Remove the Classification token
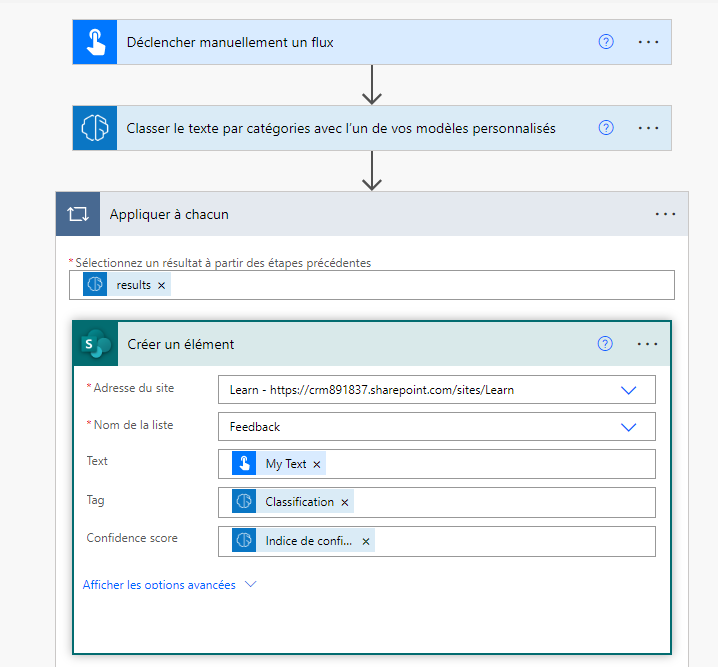This screenshot has height=667, width=718. pos(345,502)
